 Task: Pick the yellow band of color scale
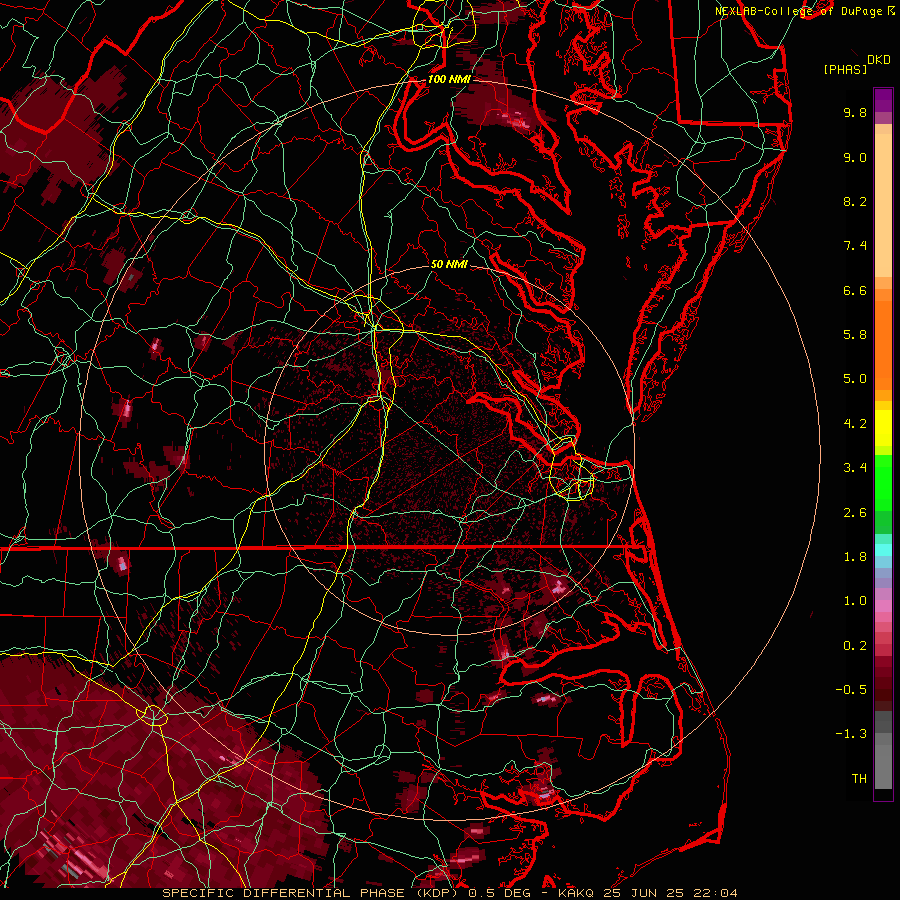883,428
